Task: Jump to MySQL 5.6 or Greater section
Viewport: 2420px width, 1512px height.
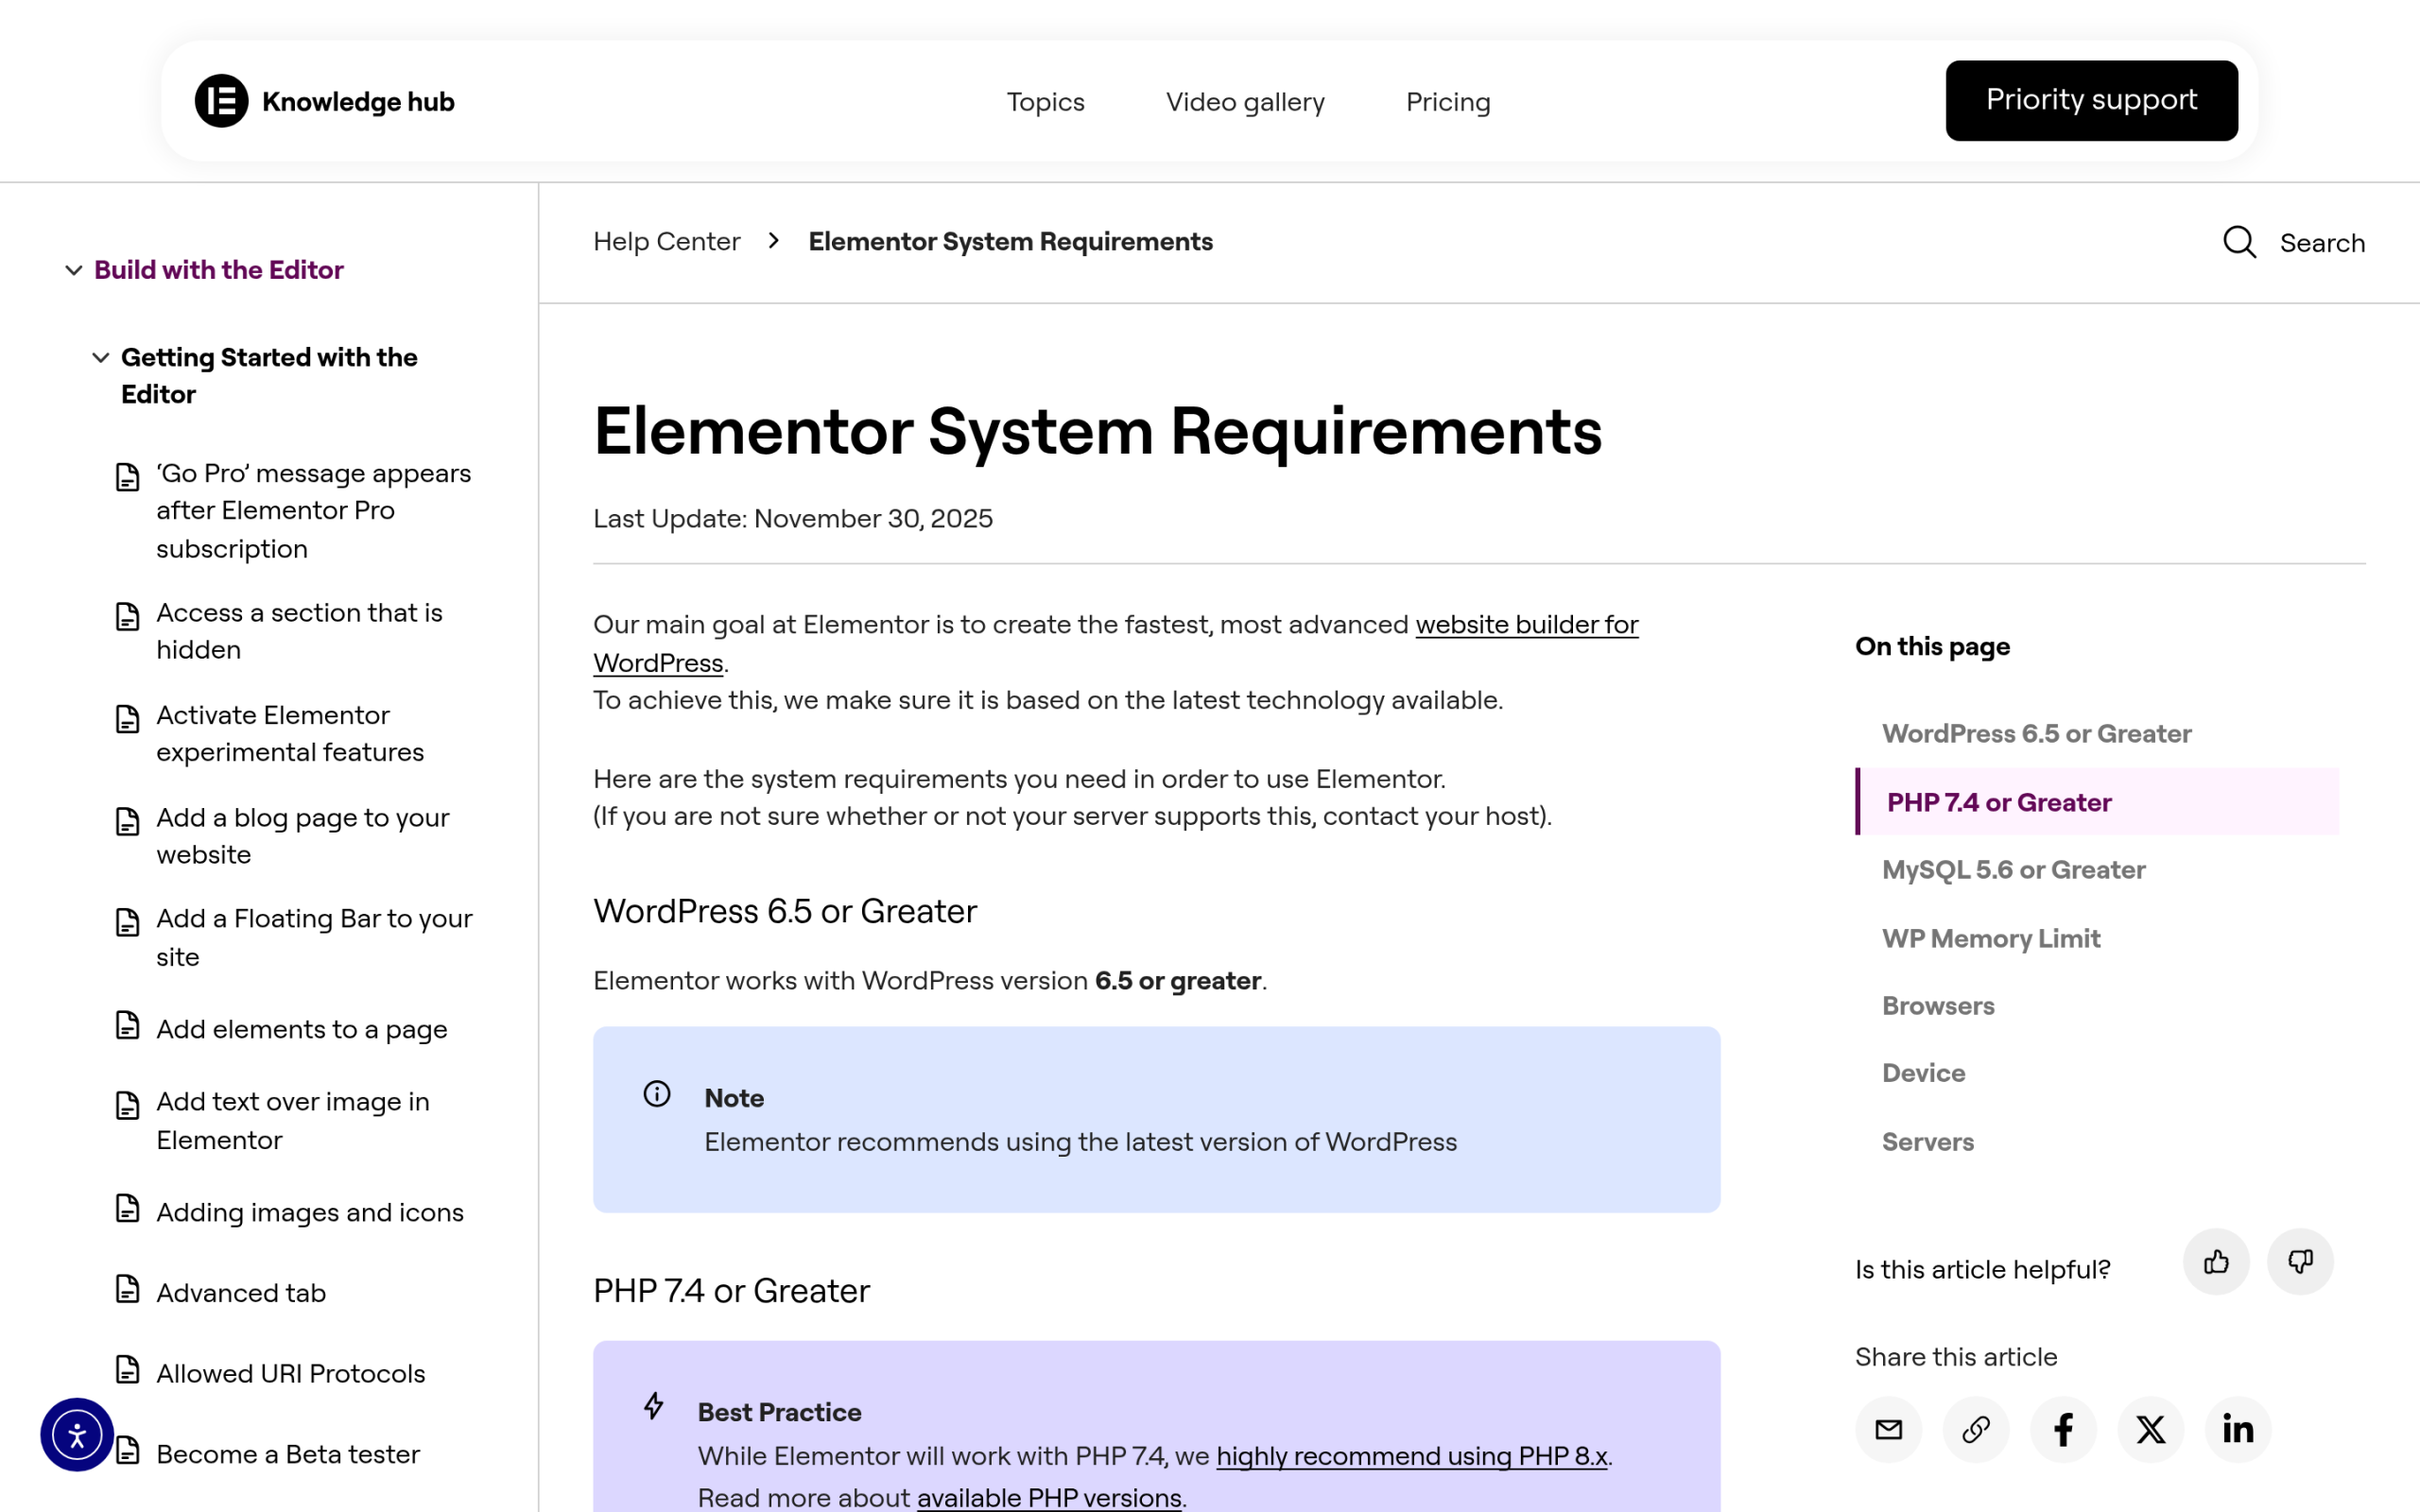Action: tap(2013, 870)
